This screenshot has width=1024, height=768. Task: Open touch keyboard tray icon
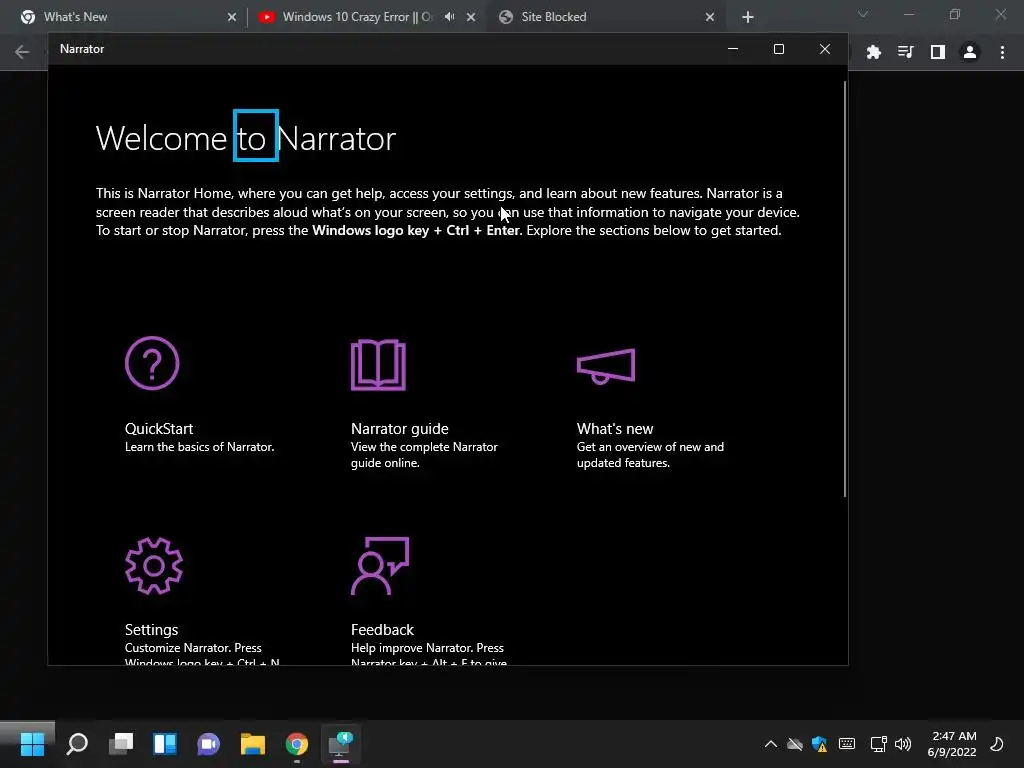(x=847, y=744)
